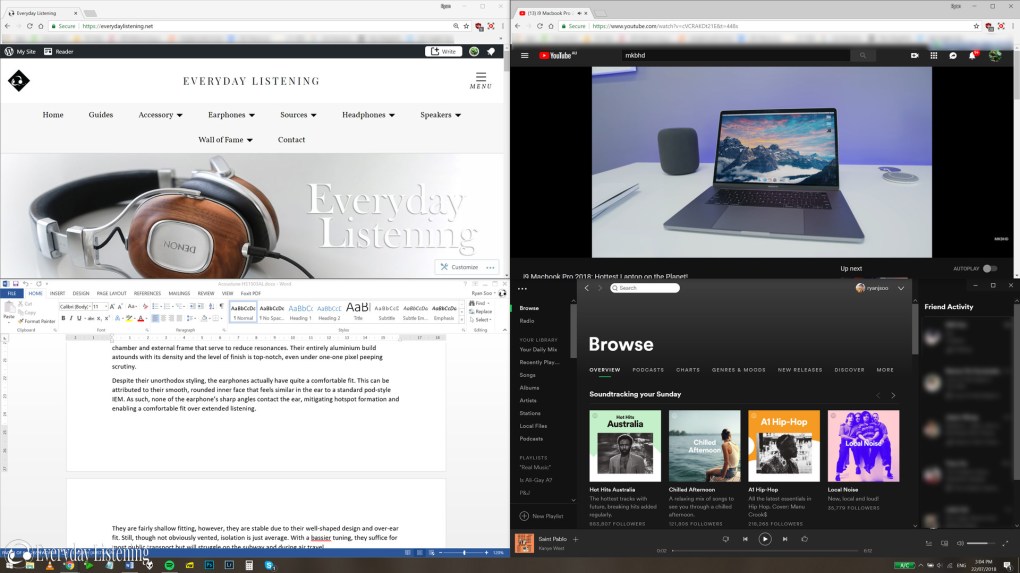This screenshot has width=1020, height=573.
Task: Open the YouTube upload video camera icon
Action: pos(915,55)
